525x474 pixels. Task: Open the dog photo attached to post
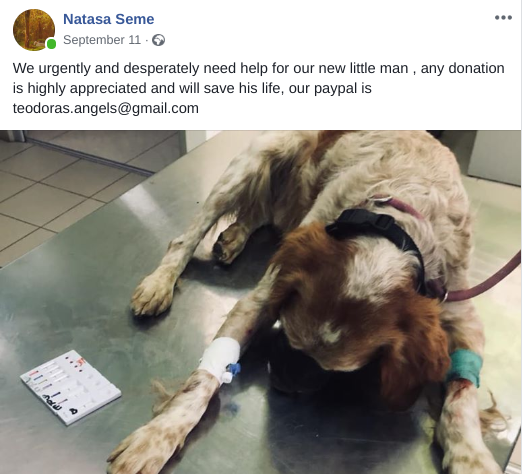click(260, 302)
